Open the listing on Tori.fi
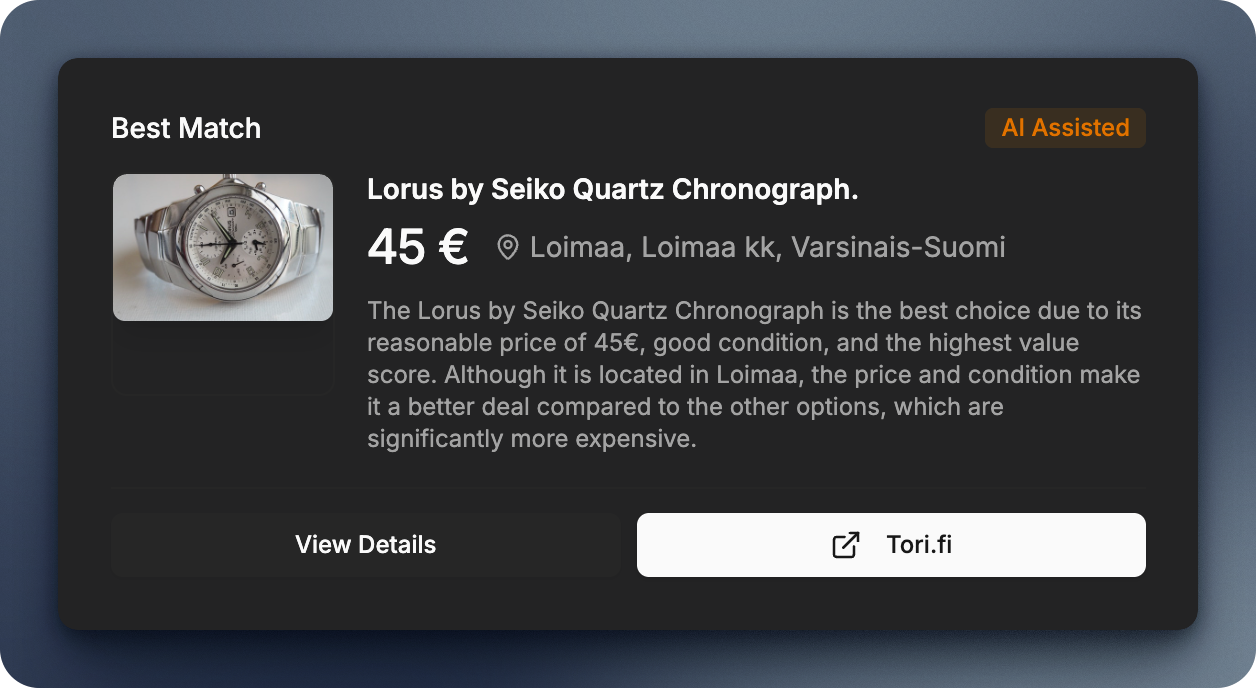The image size is (1256, 688). click(891, 545)
